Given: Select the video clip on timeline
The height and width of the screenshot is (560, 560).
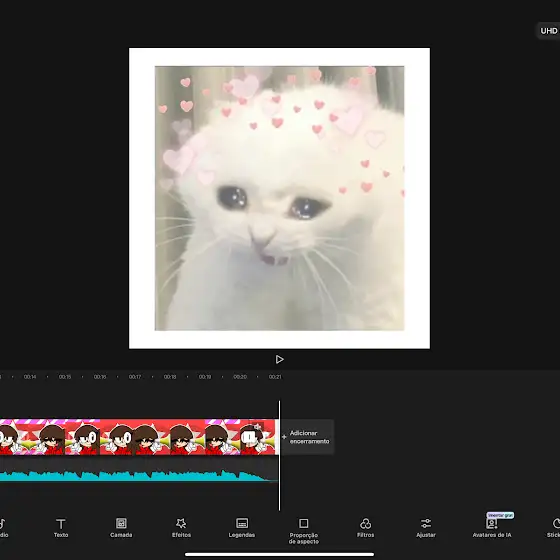Looking at the screenshot, I should (x=138, y=437).
